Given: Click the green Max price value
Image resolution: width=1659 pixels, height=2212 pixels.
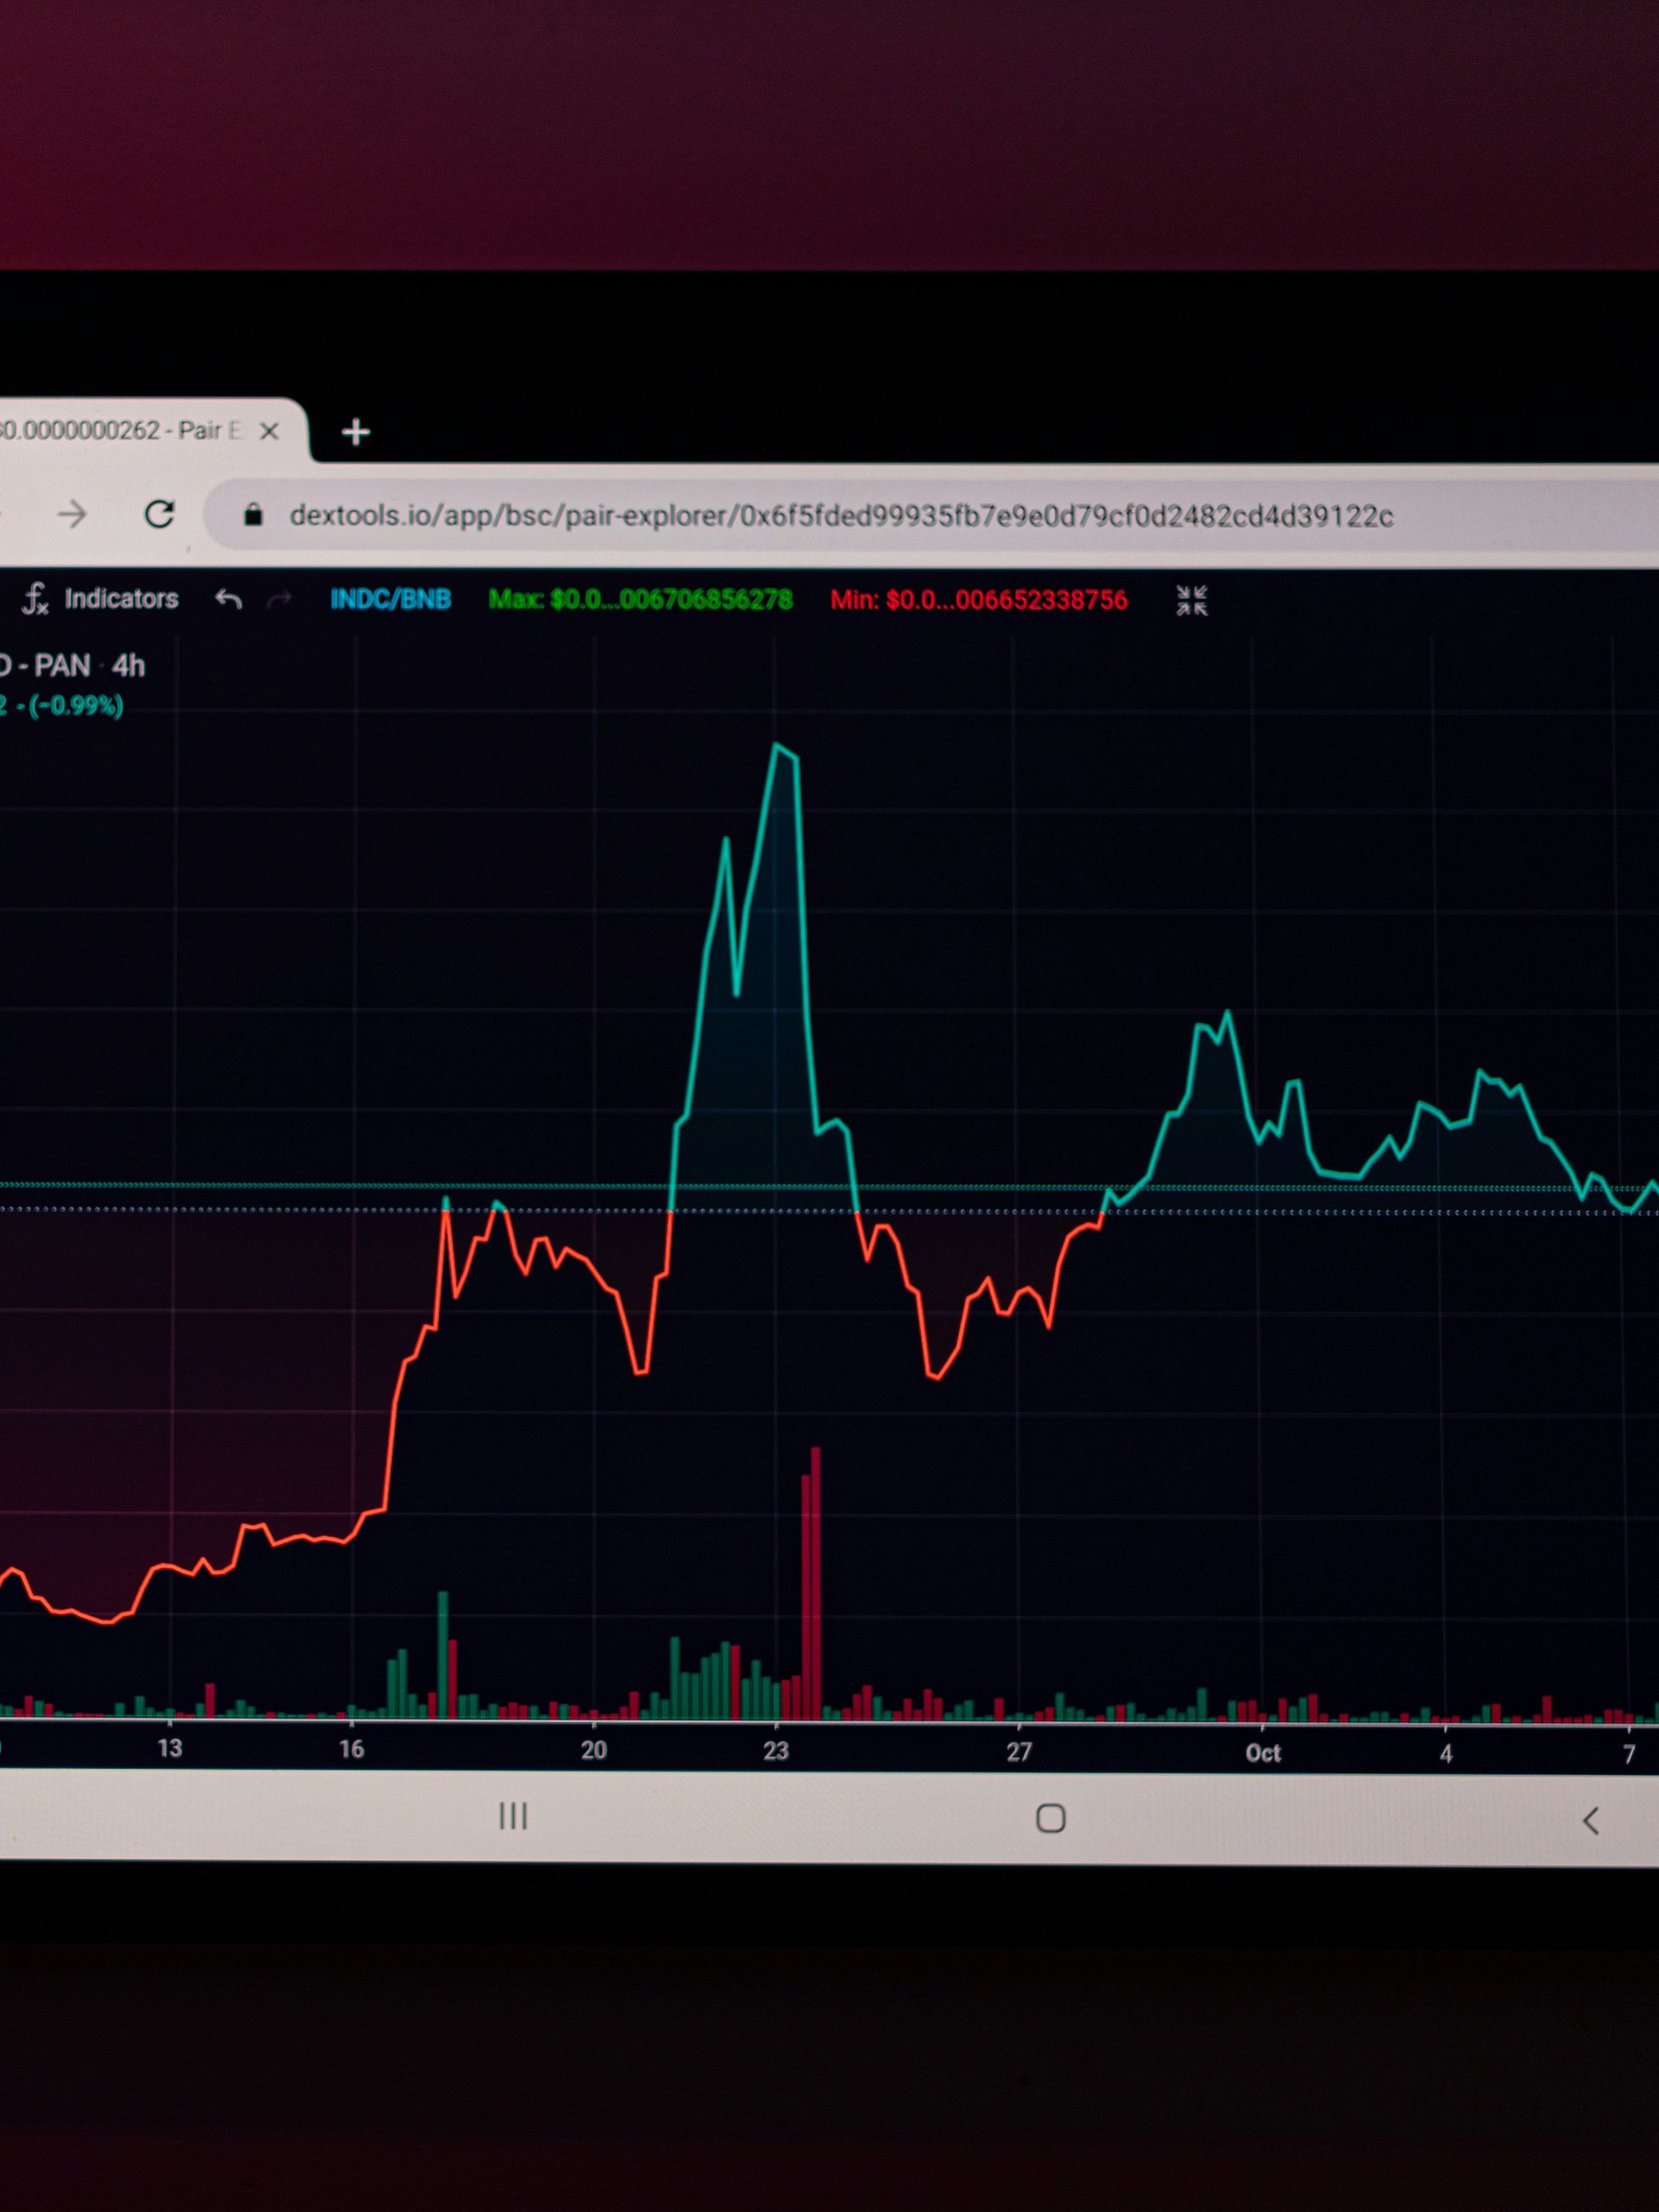Looking at the screenshot, I should (640, 600).
